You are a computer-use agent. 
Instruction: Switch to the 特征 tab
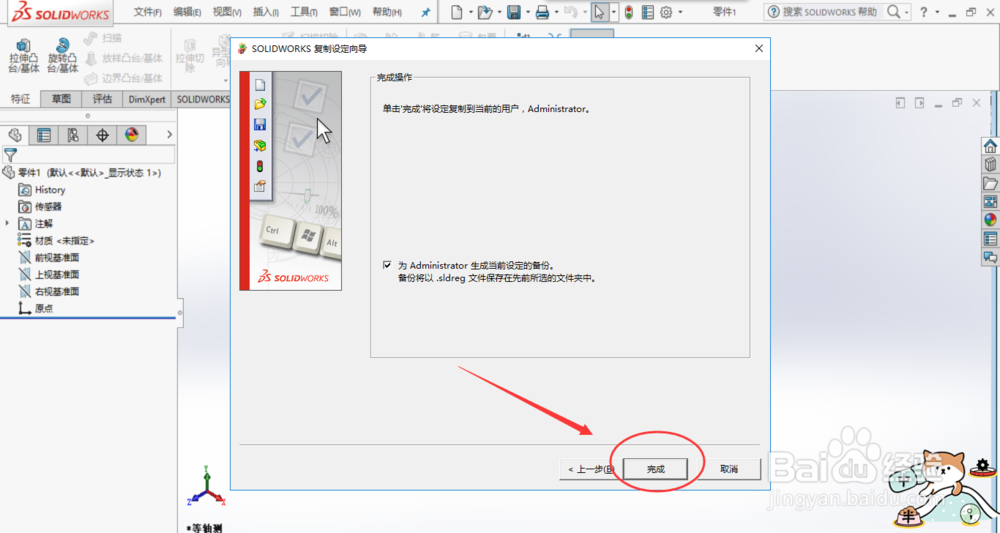point(20,99)
